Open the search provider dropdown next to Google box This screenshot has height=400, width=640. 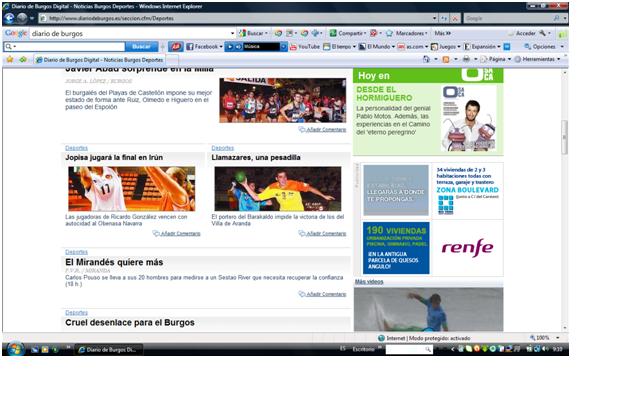565,18
